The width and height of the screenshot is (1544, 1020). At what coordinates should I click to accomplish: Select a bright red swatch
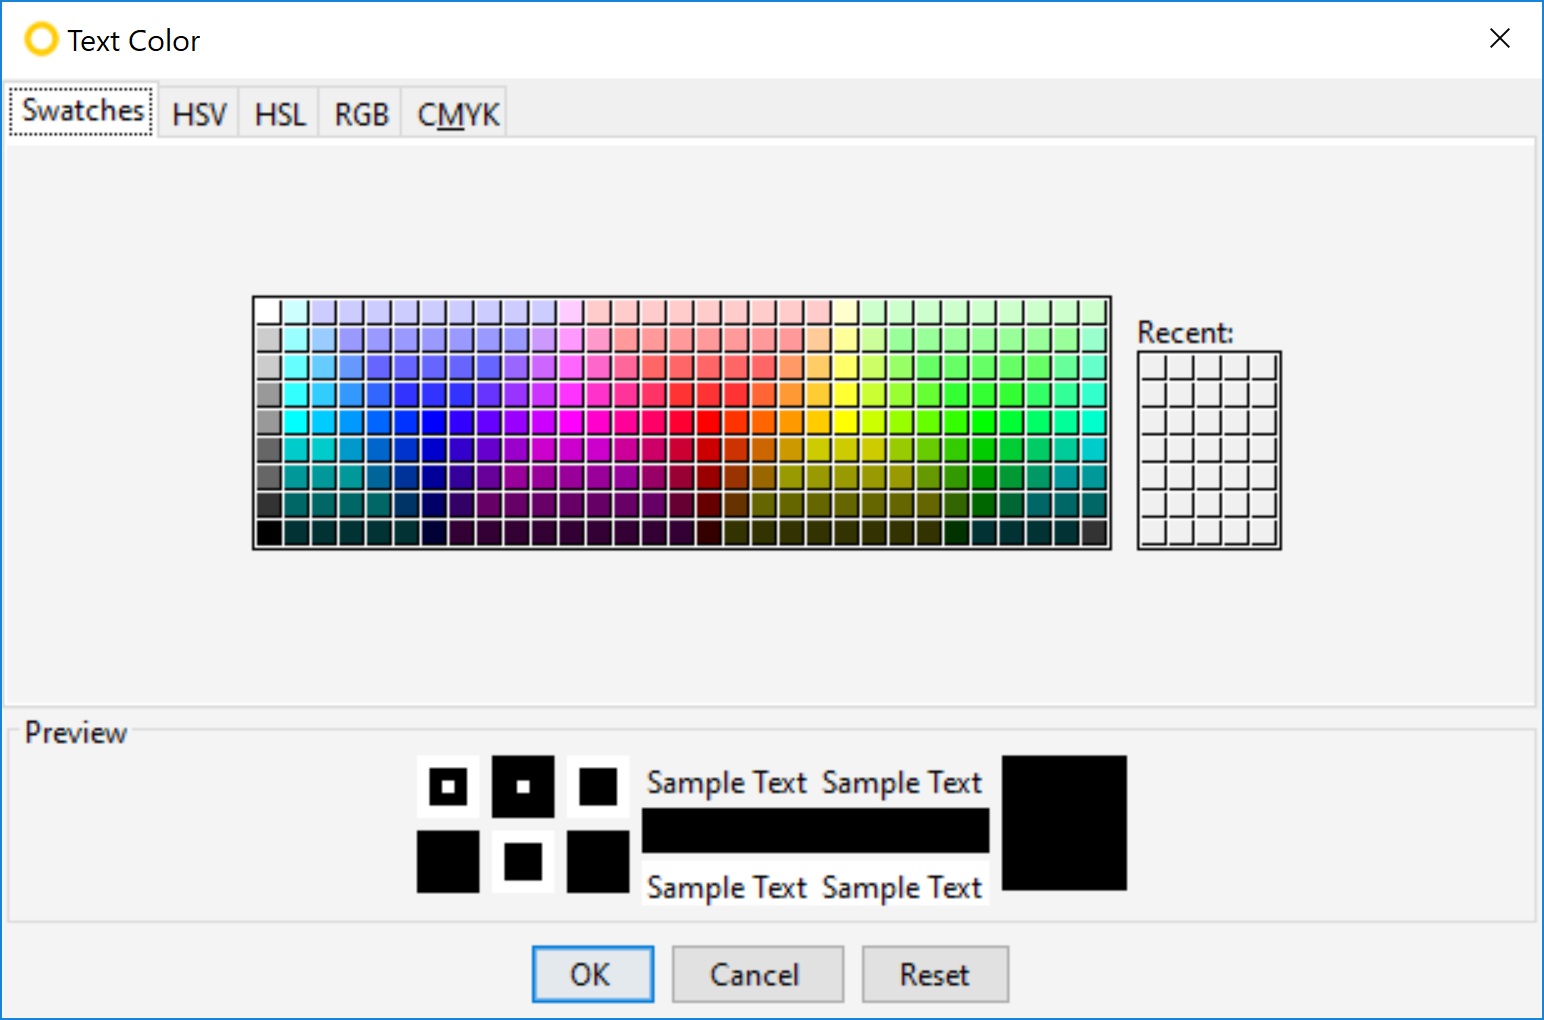pyautogui.click(x=708, y=421)
